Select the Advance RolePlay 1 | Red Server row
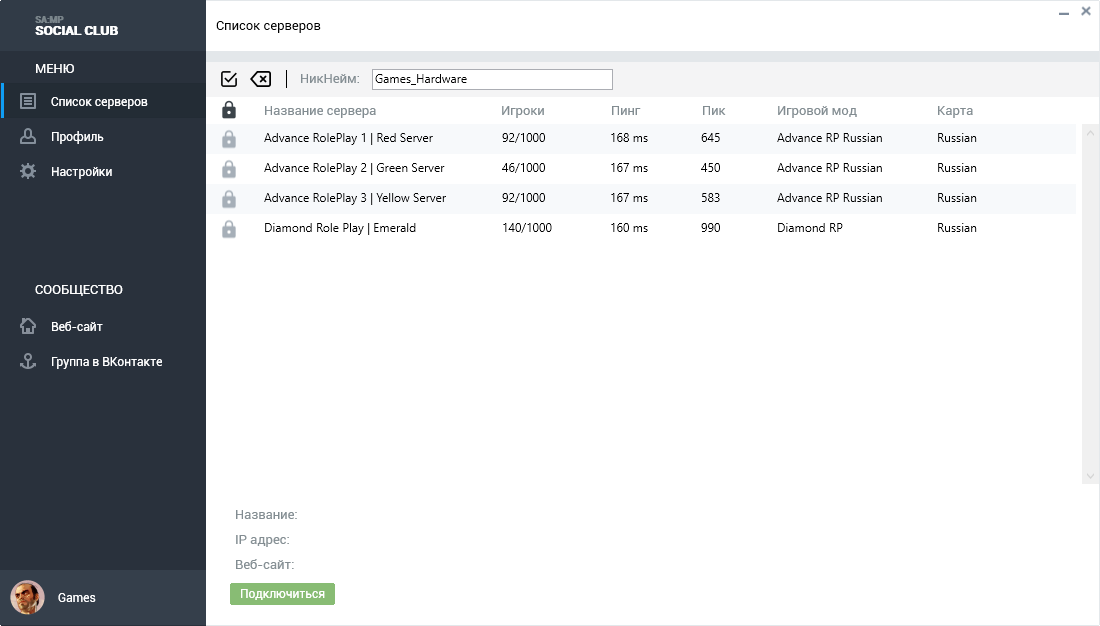1100x626 pixels. pos(641,139)
